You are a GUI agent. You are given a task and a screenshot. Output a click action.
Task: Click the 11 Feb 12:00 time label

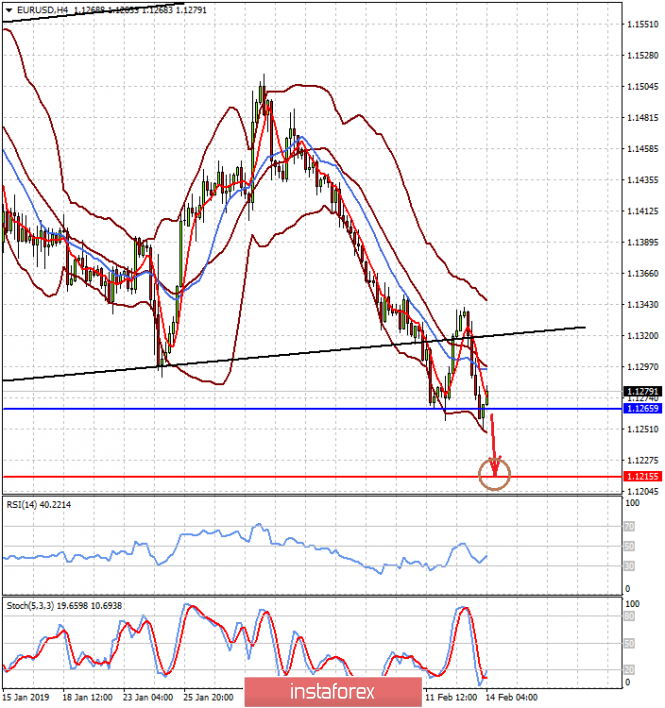(448, 696)
